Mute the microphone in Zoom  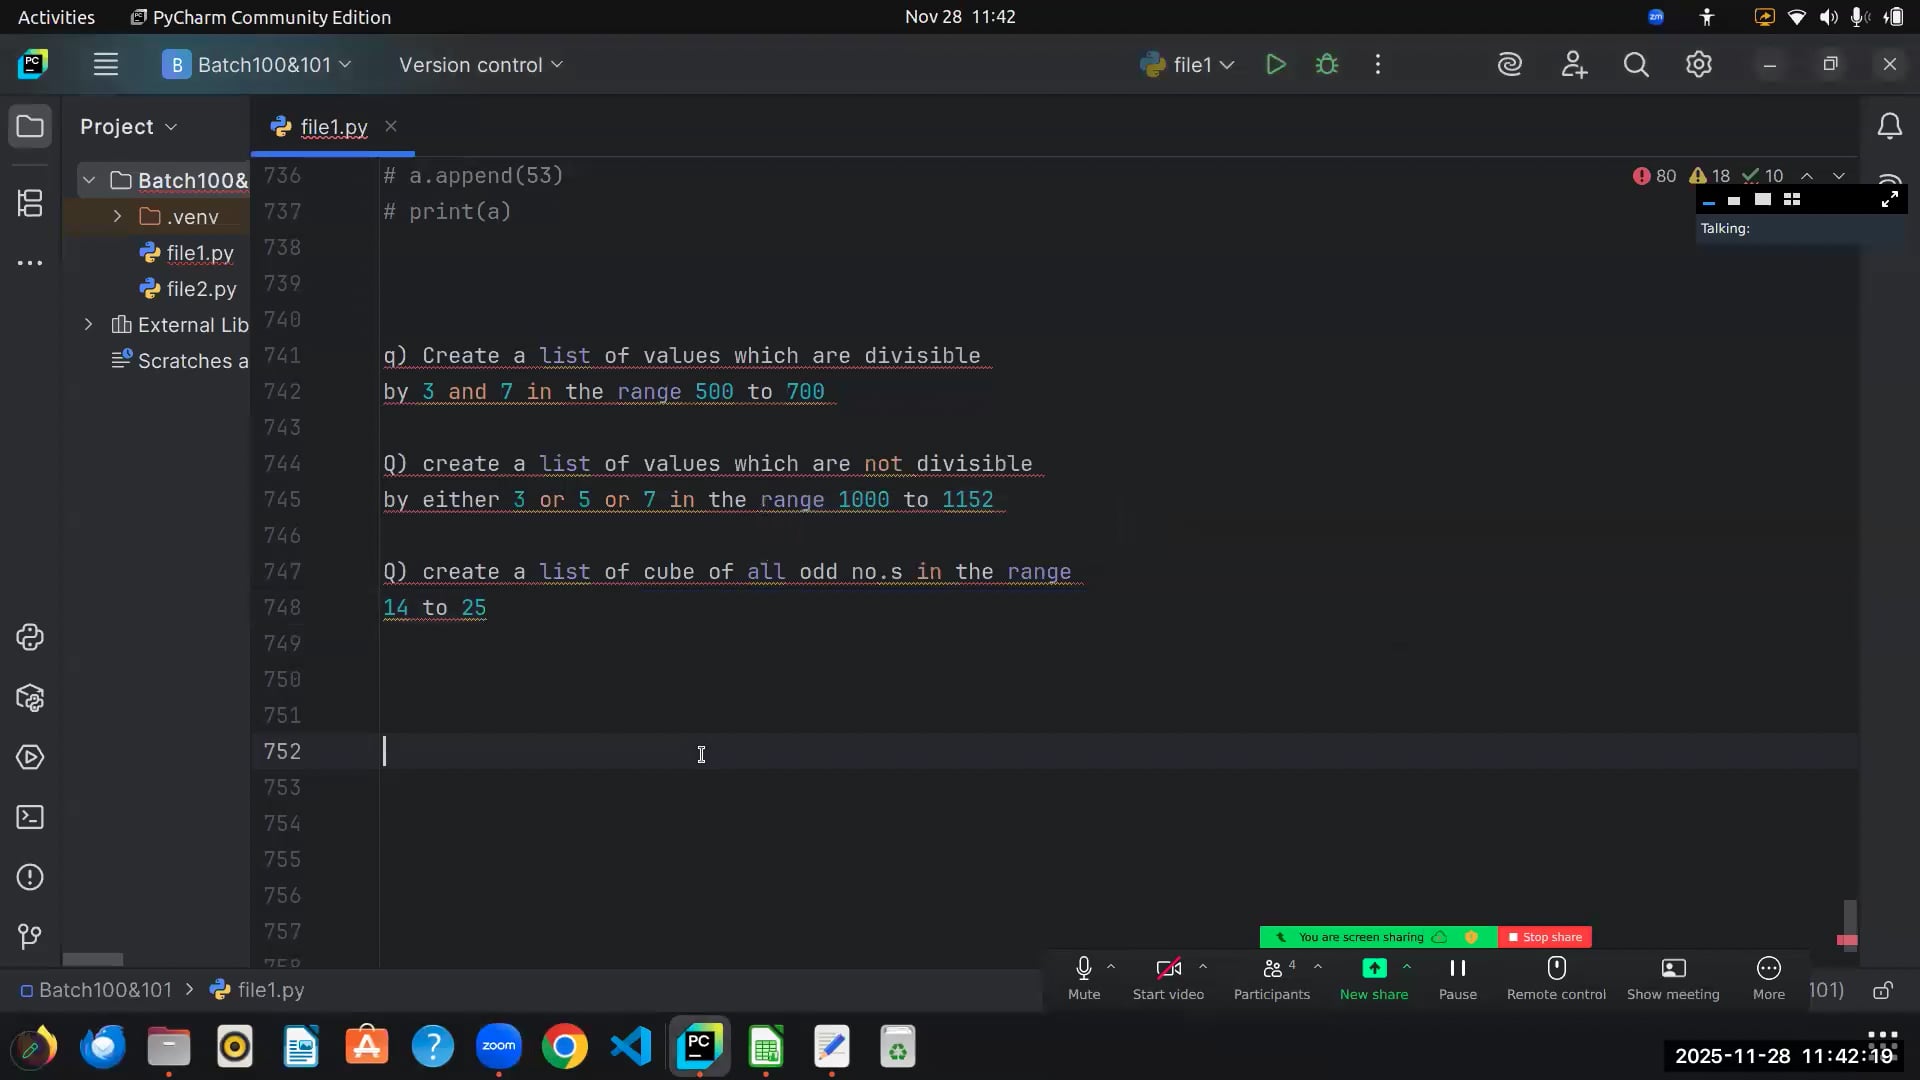(x=1085, y=978)
